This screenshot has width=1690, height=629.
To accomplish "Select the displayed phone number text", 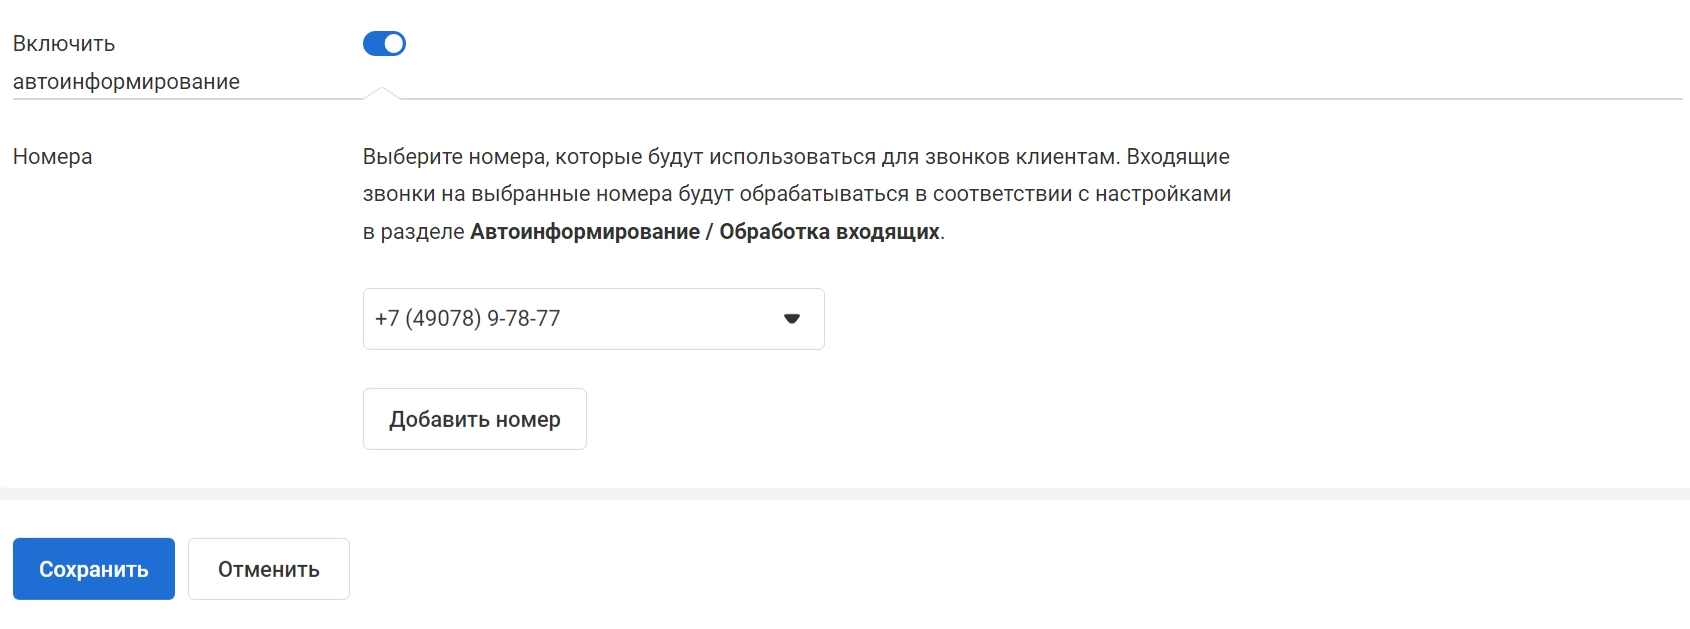I will 468,319.
